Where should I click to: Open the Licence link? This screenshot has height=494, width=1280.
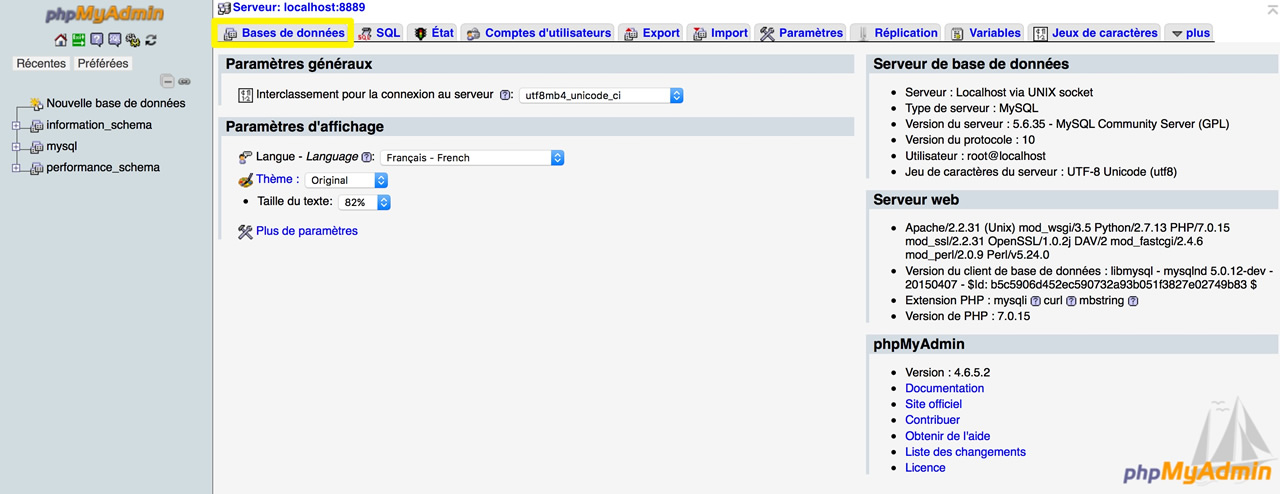[x=925, y=468]
